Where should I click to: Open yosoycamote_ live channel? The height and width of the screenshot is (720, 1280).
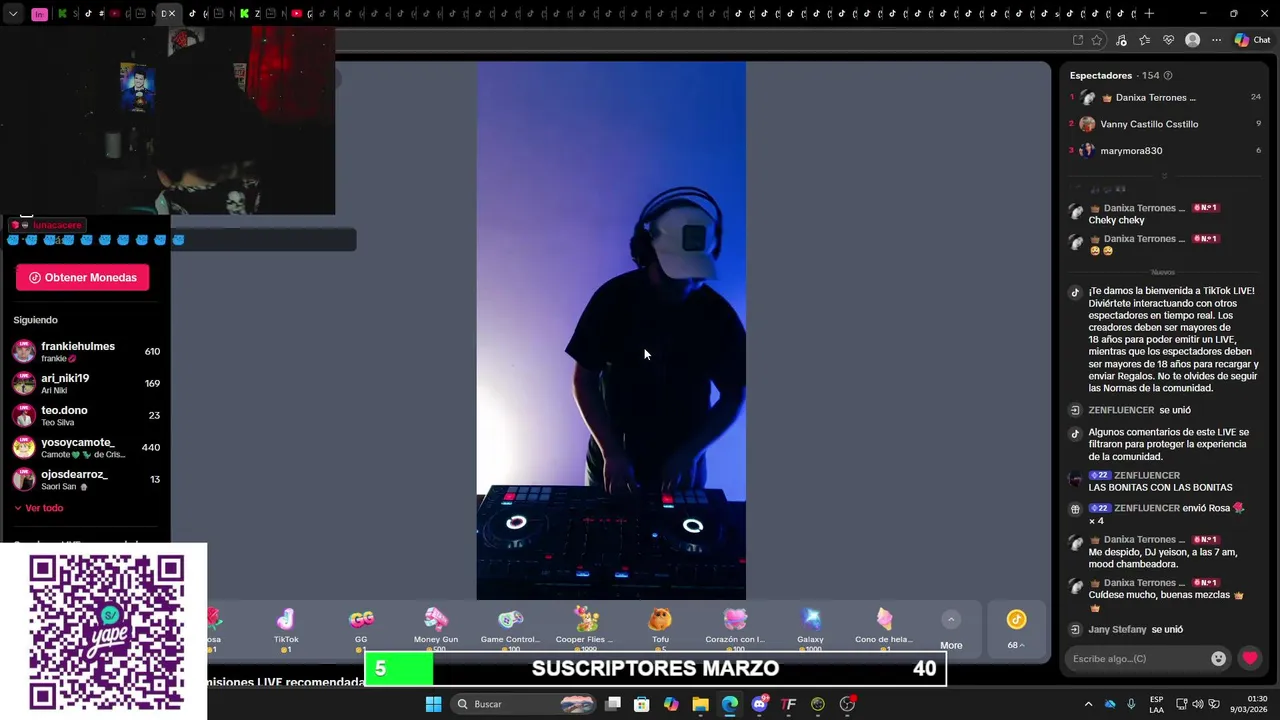85,447
